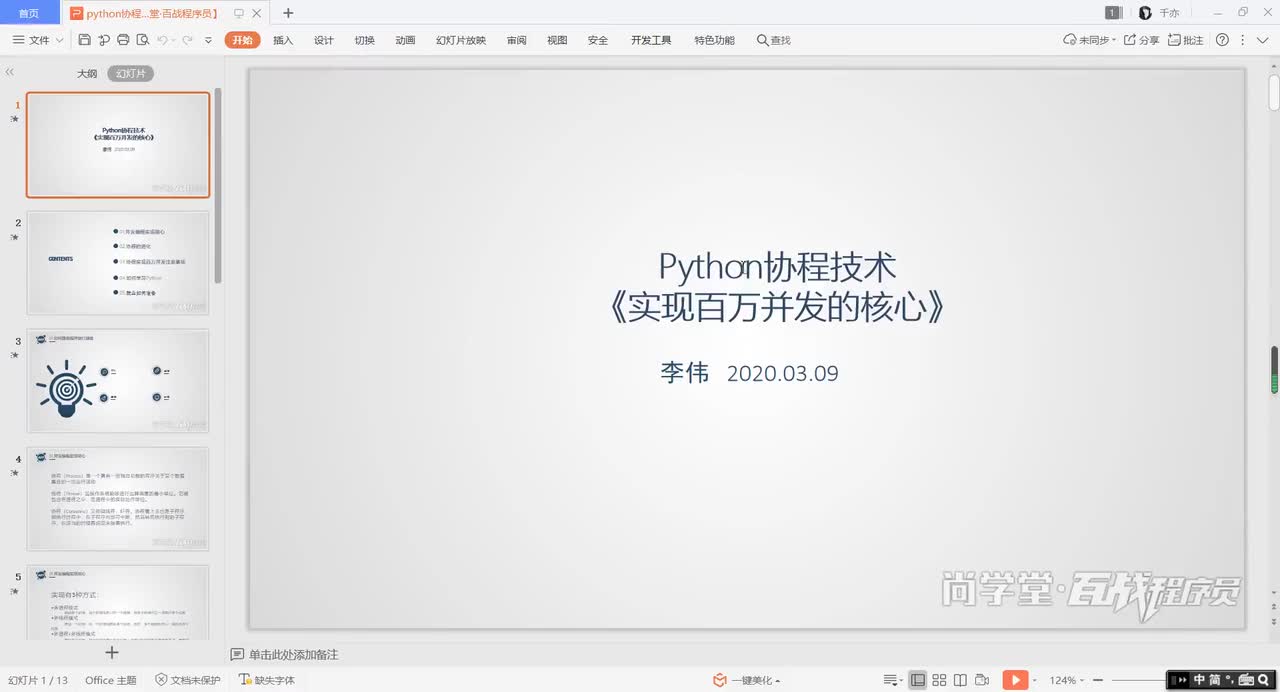Select slide 5 thumbnail
Image resolution: width=1280 pixels, height=692 pixels.
pyautogui.click(x=118, y=603)
